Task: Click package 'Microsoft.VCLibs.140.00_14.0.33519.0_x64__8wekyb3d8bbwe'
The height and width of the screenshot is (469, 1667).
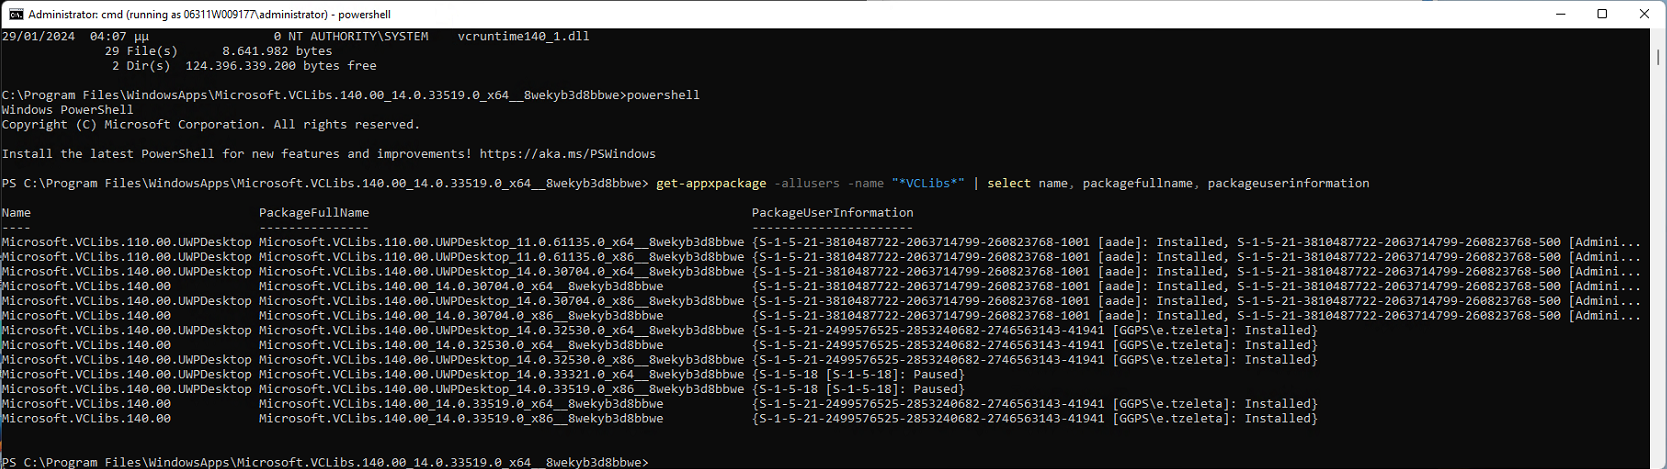Action: (461, 404)
